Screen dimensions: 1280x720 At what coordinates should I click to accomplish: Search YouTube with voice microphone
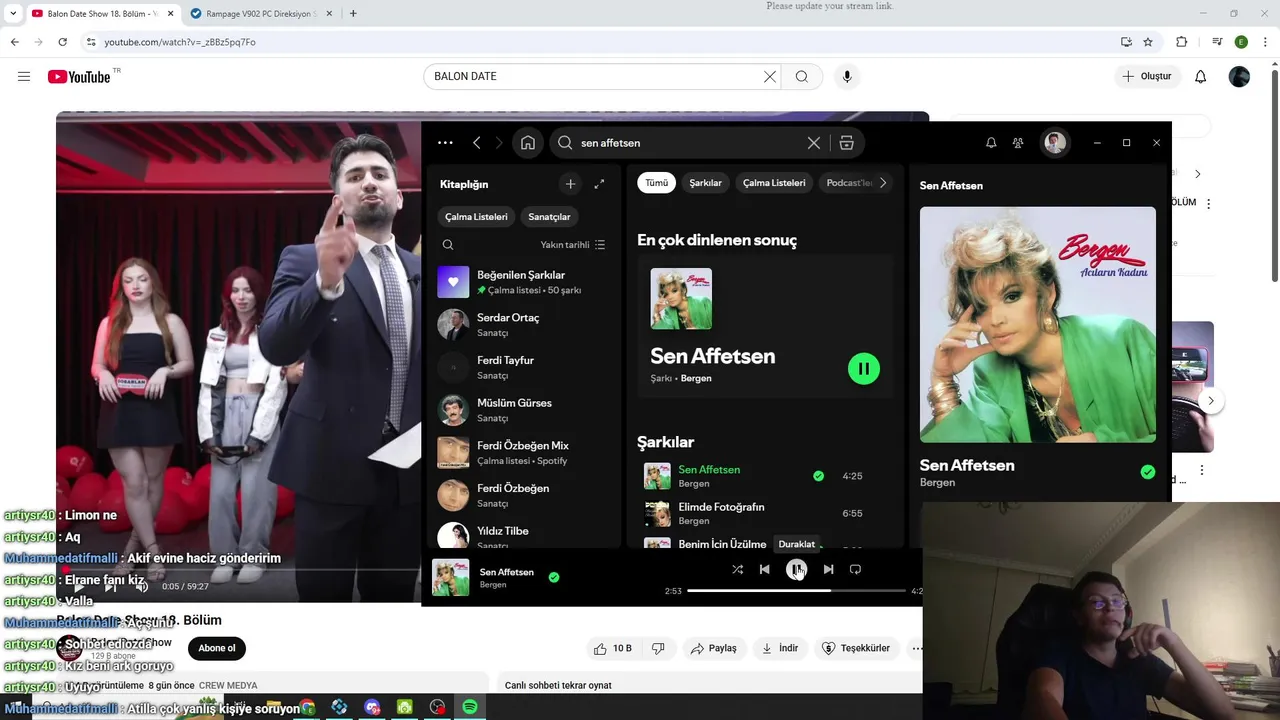click(847, 76)
